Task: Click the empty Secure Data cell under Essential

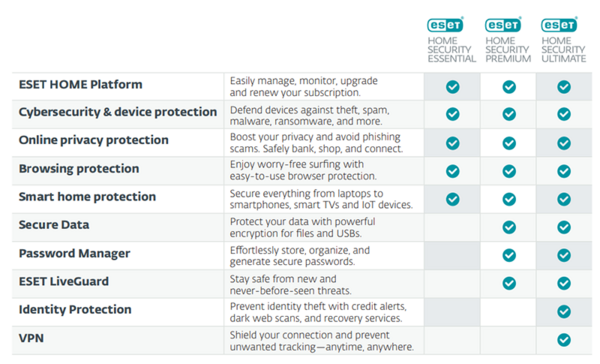Action: pyautogui.click(x=452, y=227)
